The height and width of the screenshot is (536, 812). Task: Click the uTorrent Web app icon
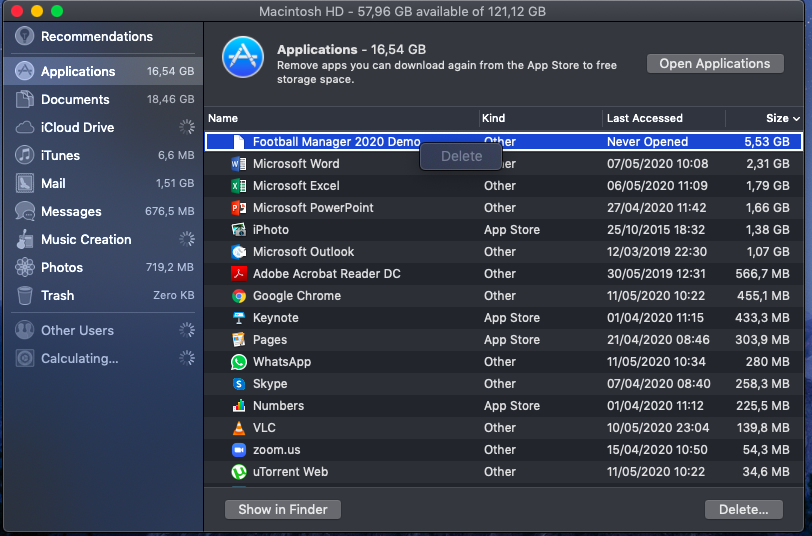[x=238, y=472]
